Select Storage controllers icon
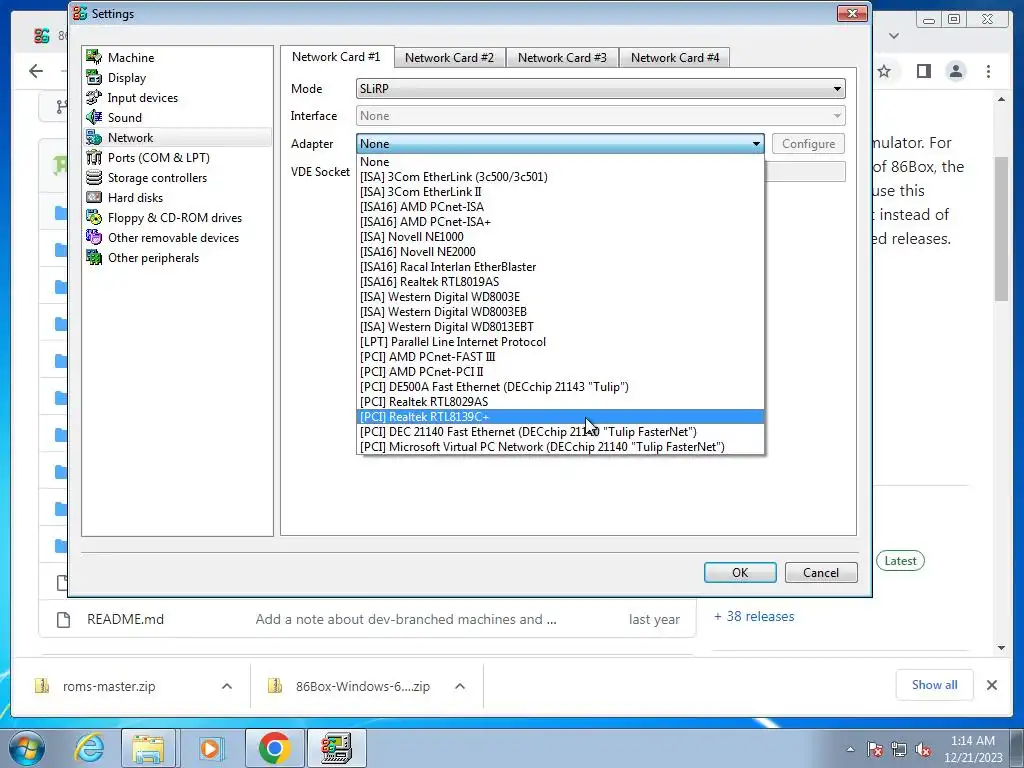Screen dimensions: 1024x768 click(94, 178)
